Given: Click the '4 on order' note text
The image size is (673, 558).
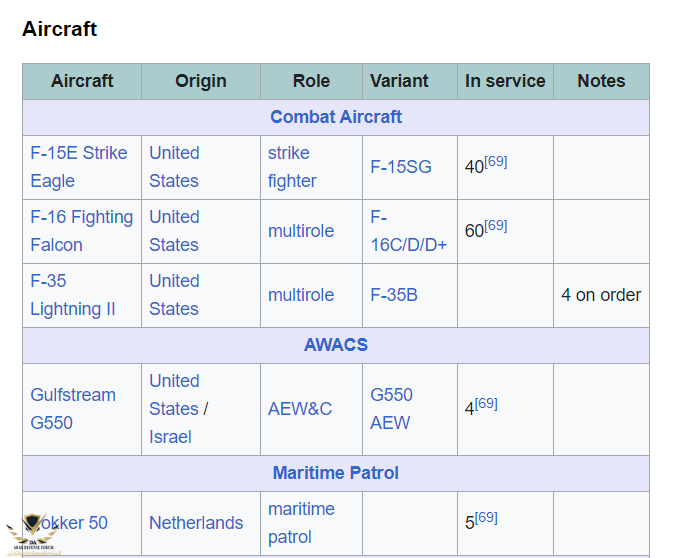Looking at the screenshot, I should coord(601,295).
